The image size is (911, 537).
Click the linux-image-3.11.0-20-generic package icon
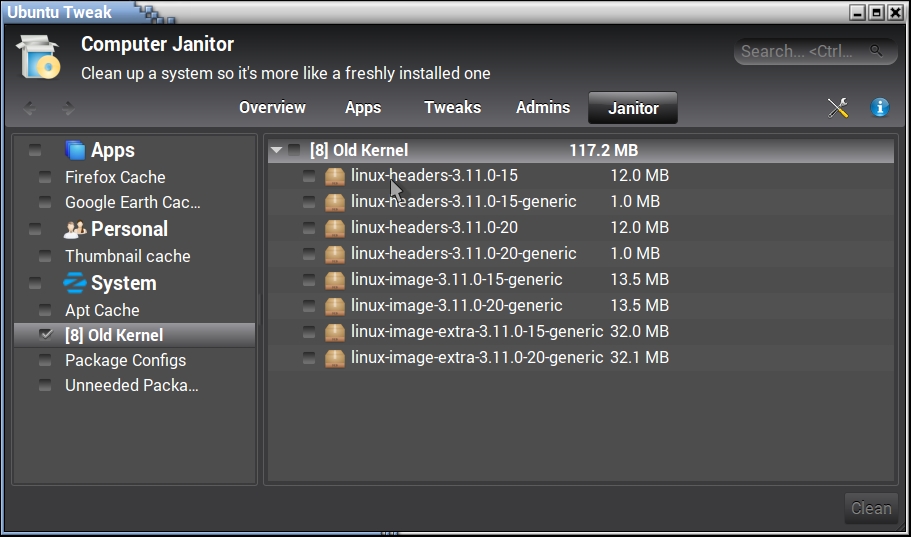335,306
